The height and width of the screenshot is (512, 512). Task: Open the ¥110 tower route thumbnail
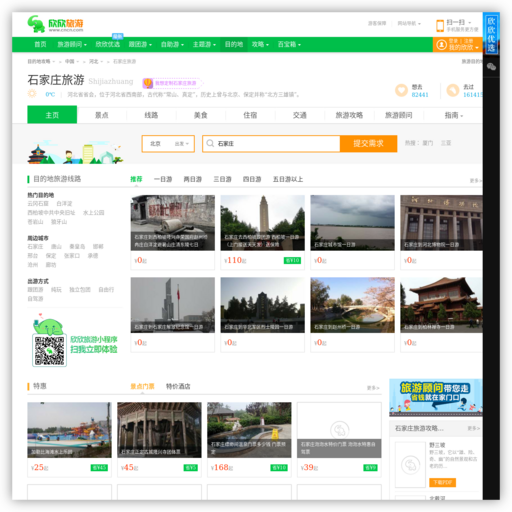tap(262, 223)
